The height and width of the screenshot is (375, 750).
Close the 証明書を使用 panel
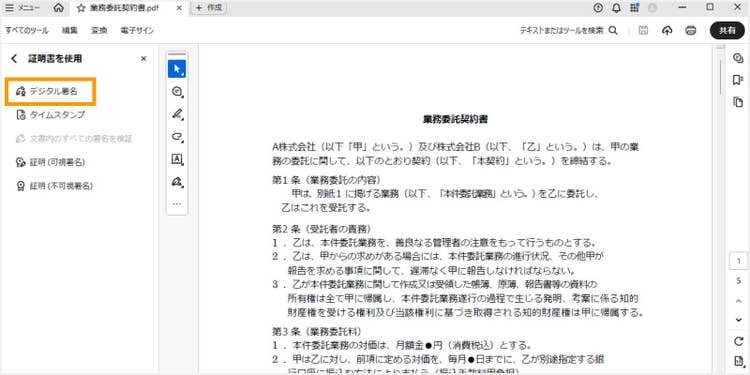pos(143,58)
